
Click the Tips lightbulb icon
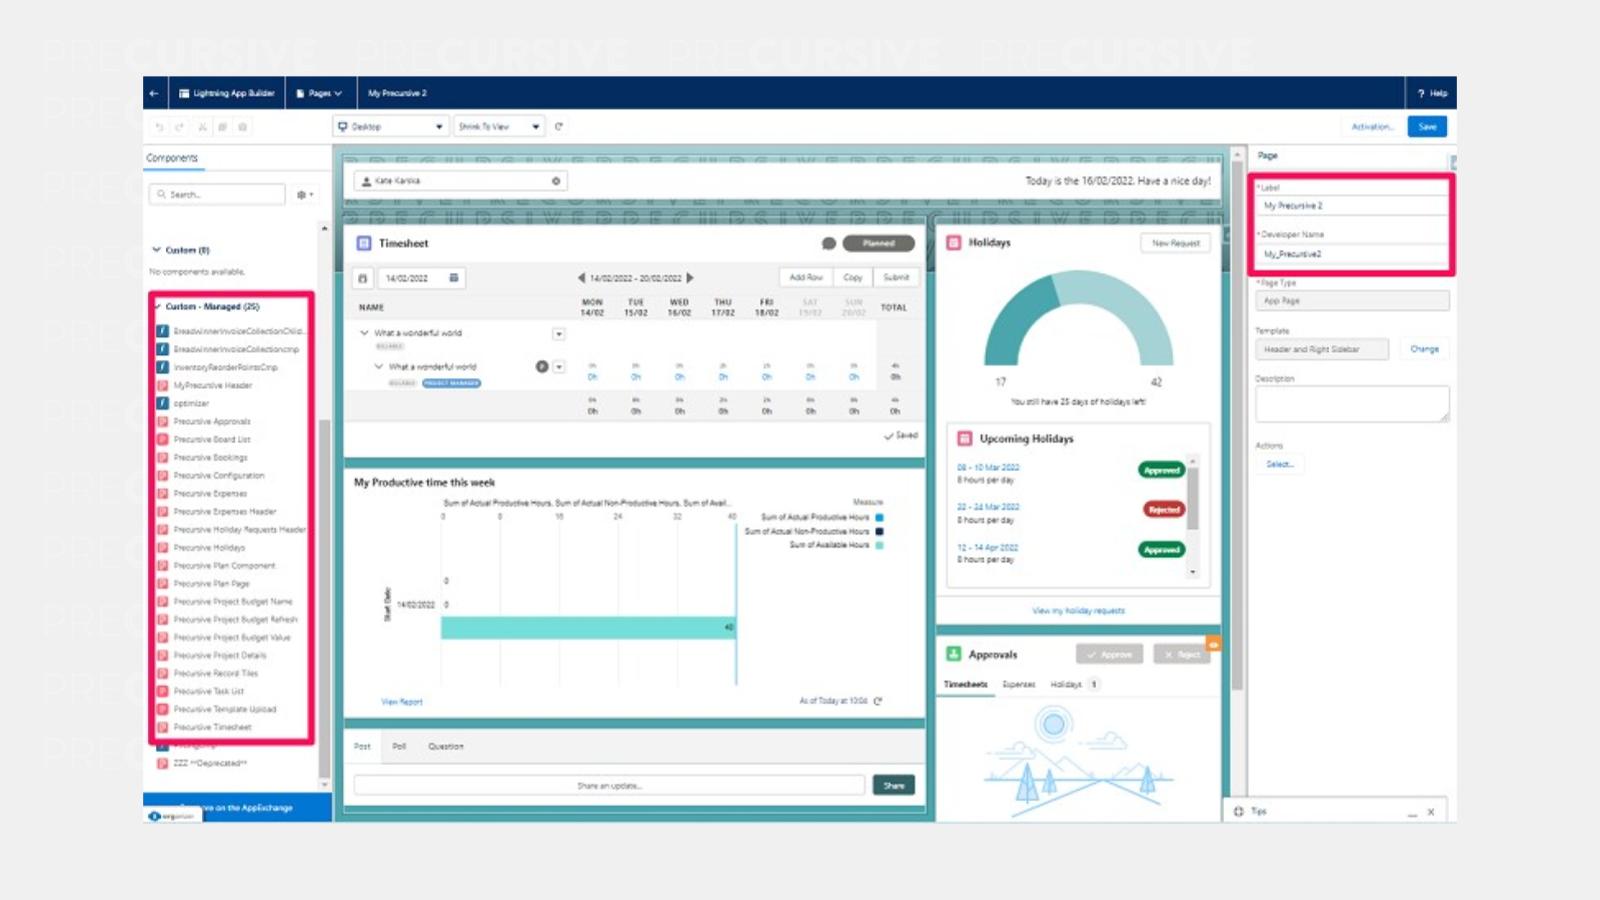[x=1239, y=811]
